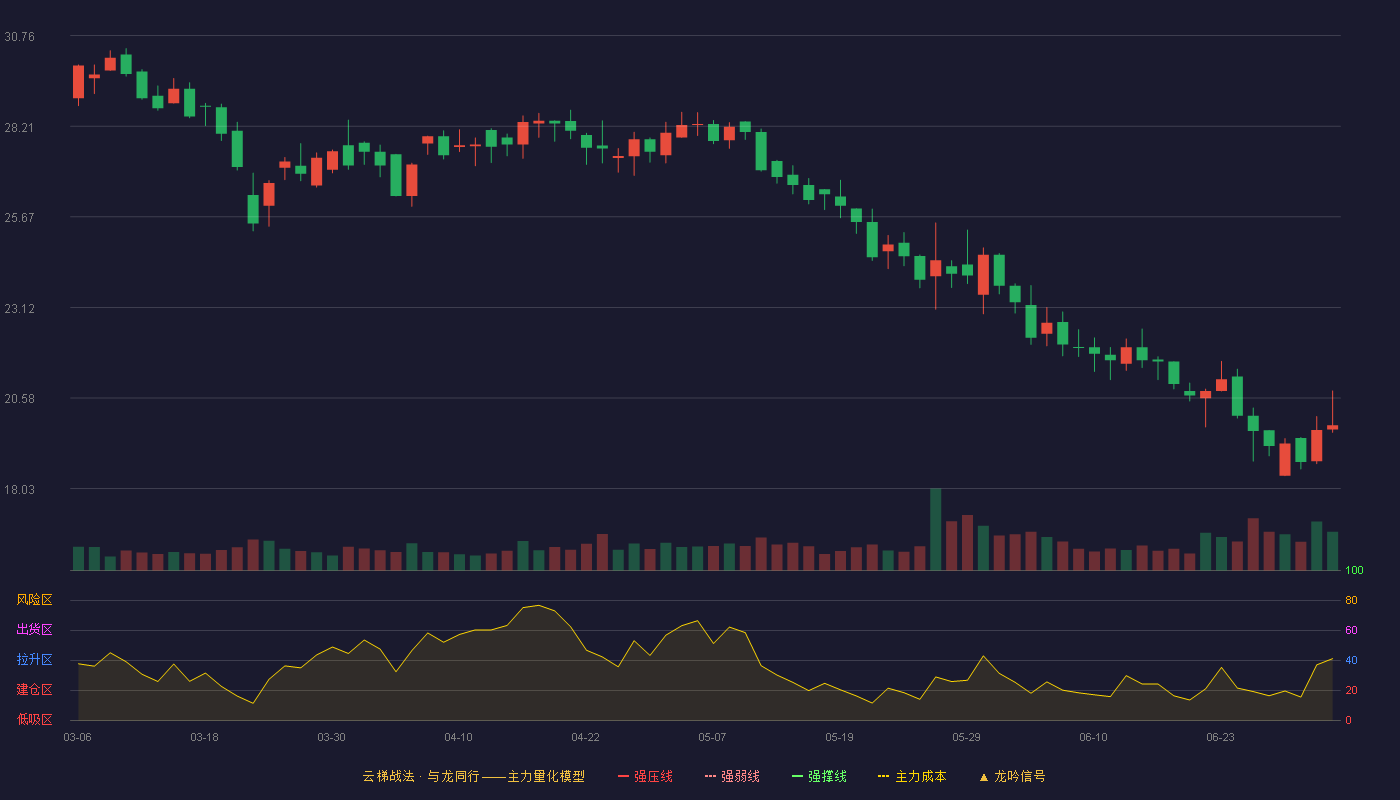Click the 03-18 date label
1400x800 pixels.
point(204,737)
